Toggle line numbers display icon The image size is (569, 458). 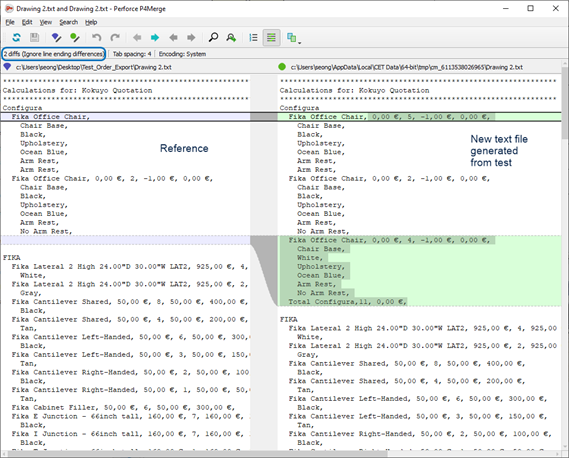click(253, 37)
